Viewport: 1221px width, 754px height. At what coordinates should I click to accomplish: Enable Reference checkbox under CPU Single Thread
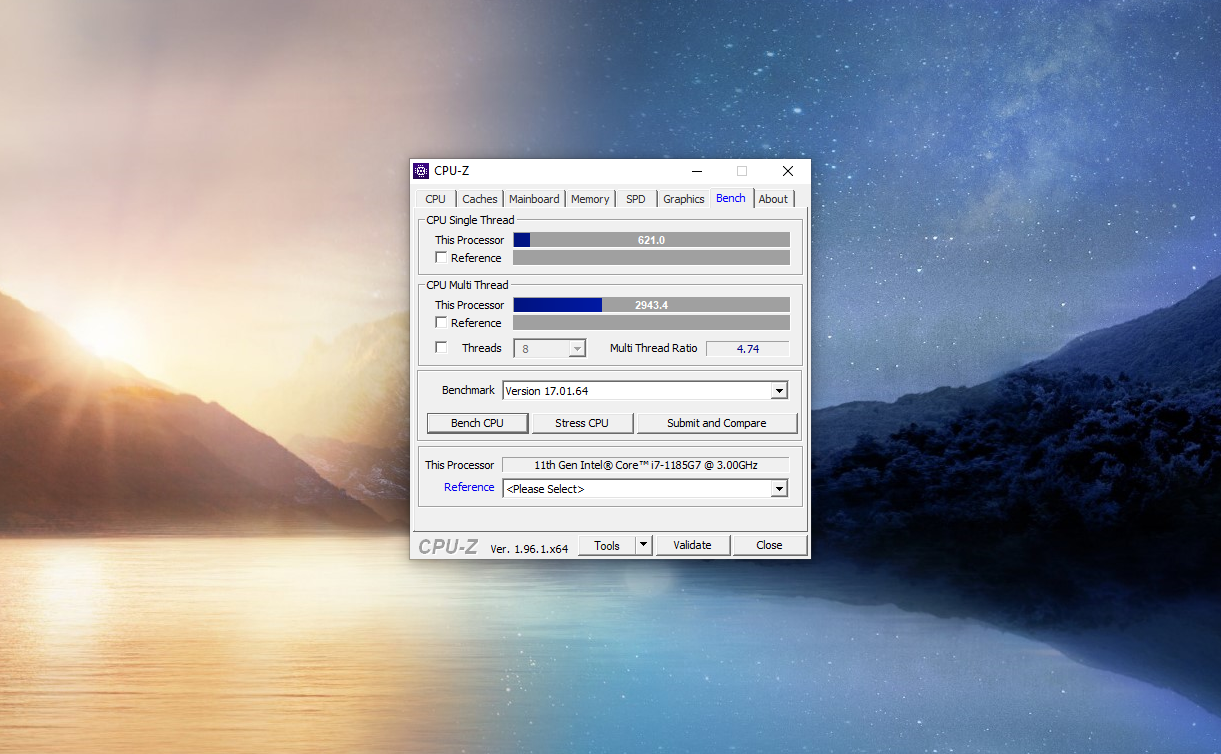tap(441, 258)
